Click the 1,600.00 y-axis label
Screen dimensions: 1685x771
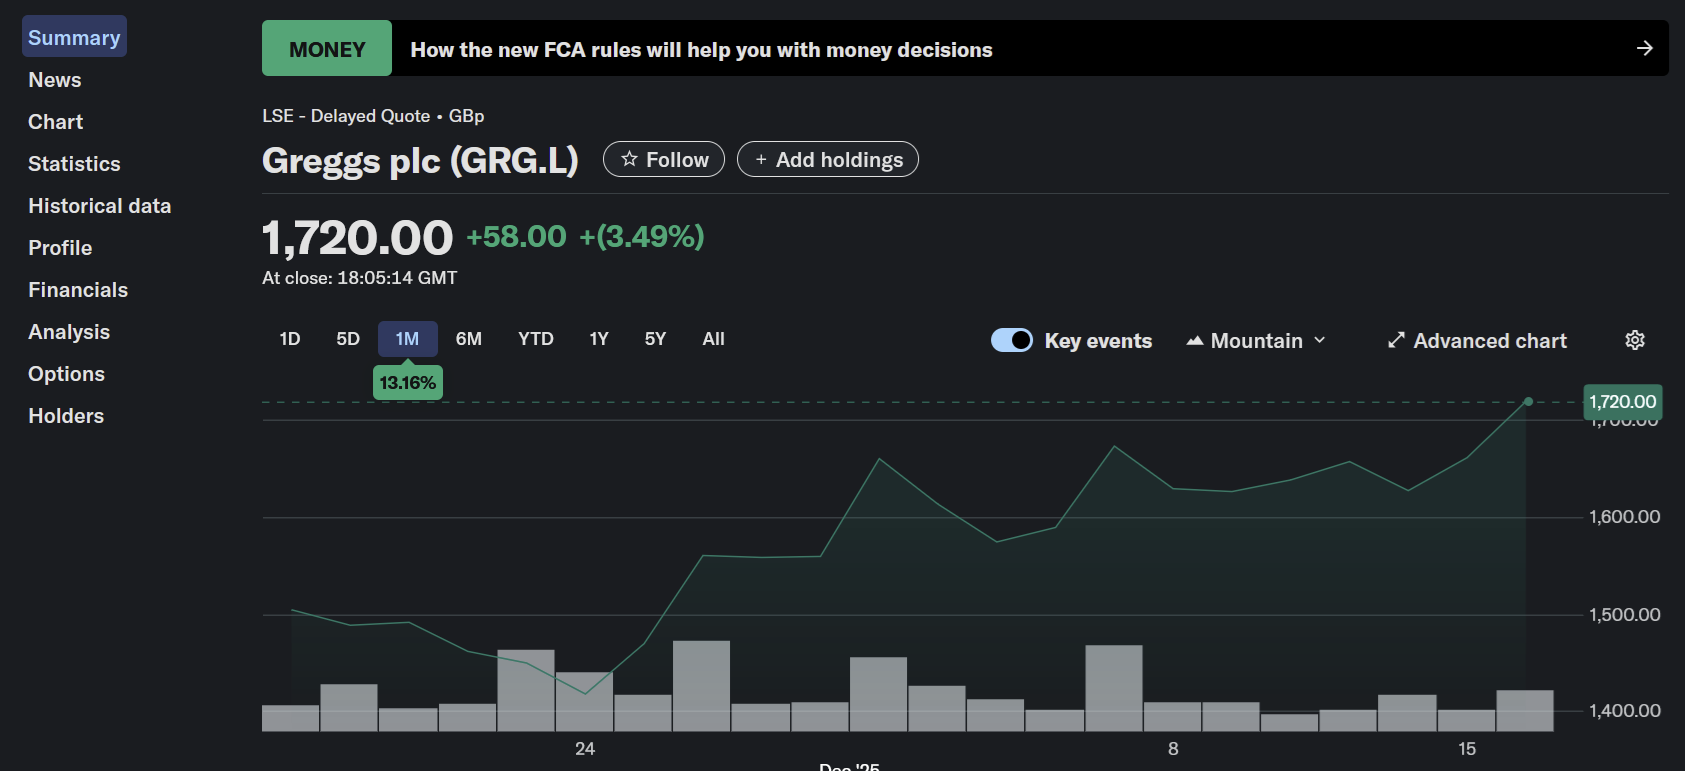pyautogui.click(x=1625, y=517)
